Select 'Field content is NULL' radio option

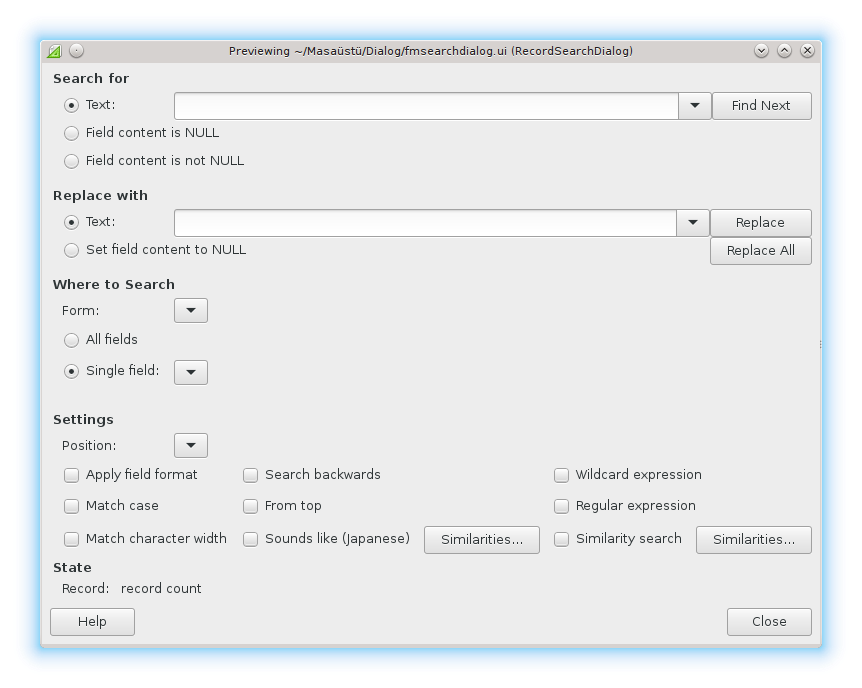72,133
